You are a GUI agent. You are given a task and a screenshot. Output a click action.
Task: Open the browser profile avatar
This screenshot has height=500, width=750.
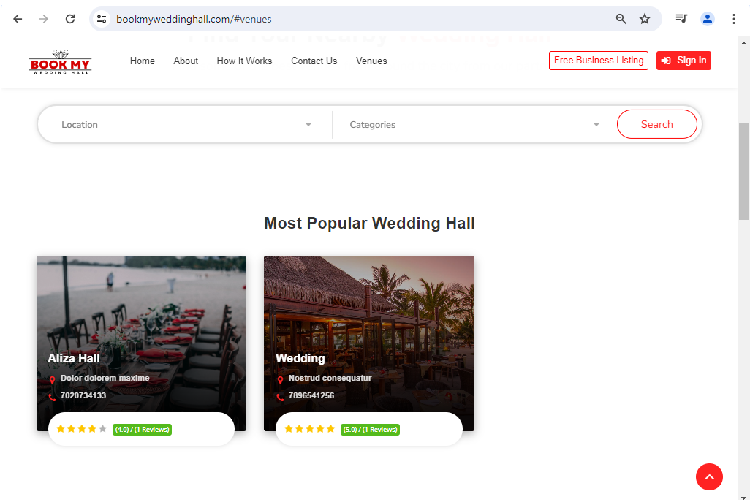click(707, 19)
